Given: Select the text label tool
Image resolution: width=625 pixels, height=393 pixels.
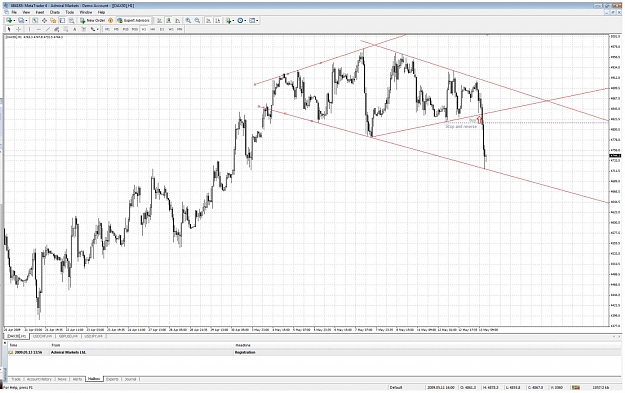Looking at the screenshot, I should click(84, 29).
